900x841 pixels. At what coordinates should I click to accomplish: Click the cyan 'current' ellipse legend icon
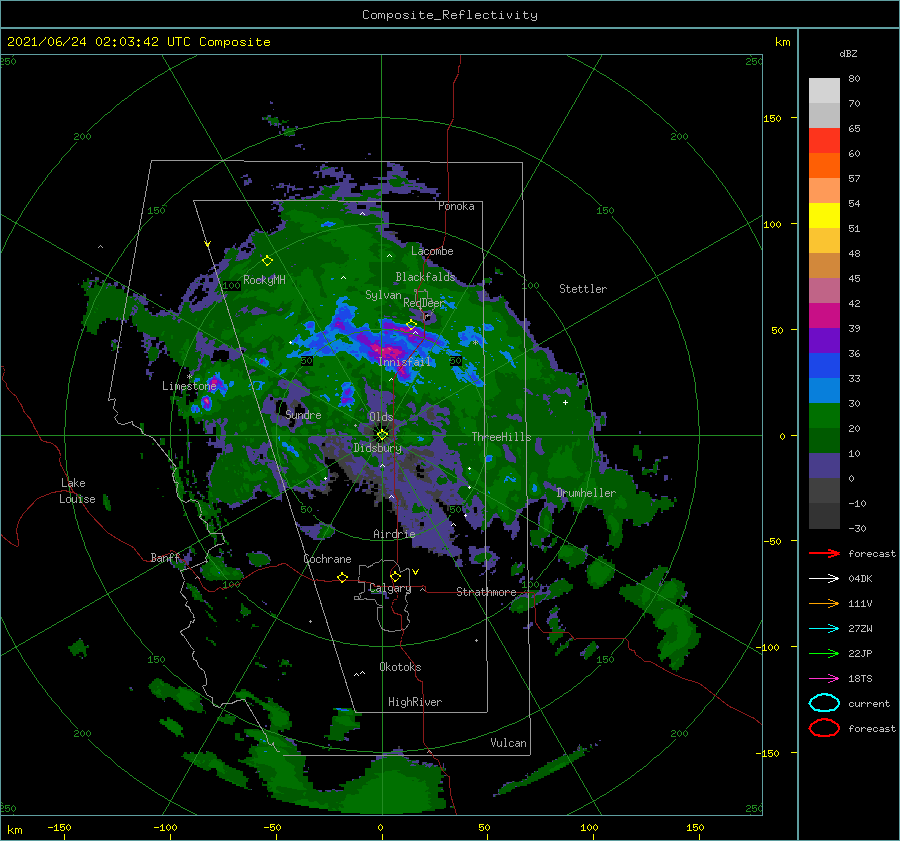[x=824, y=703]
